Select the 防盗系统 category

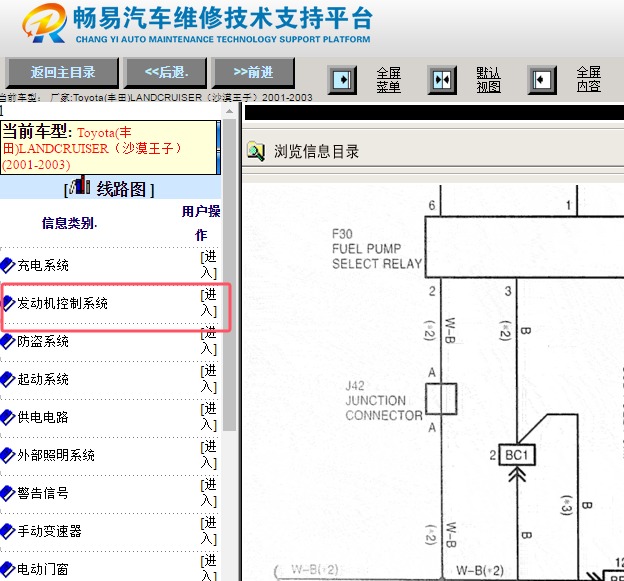pos(43,341)
